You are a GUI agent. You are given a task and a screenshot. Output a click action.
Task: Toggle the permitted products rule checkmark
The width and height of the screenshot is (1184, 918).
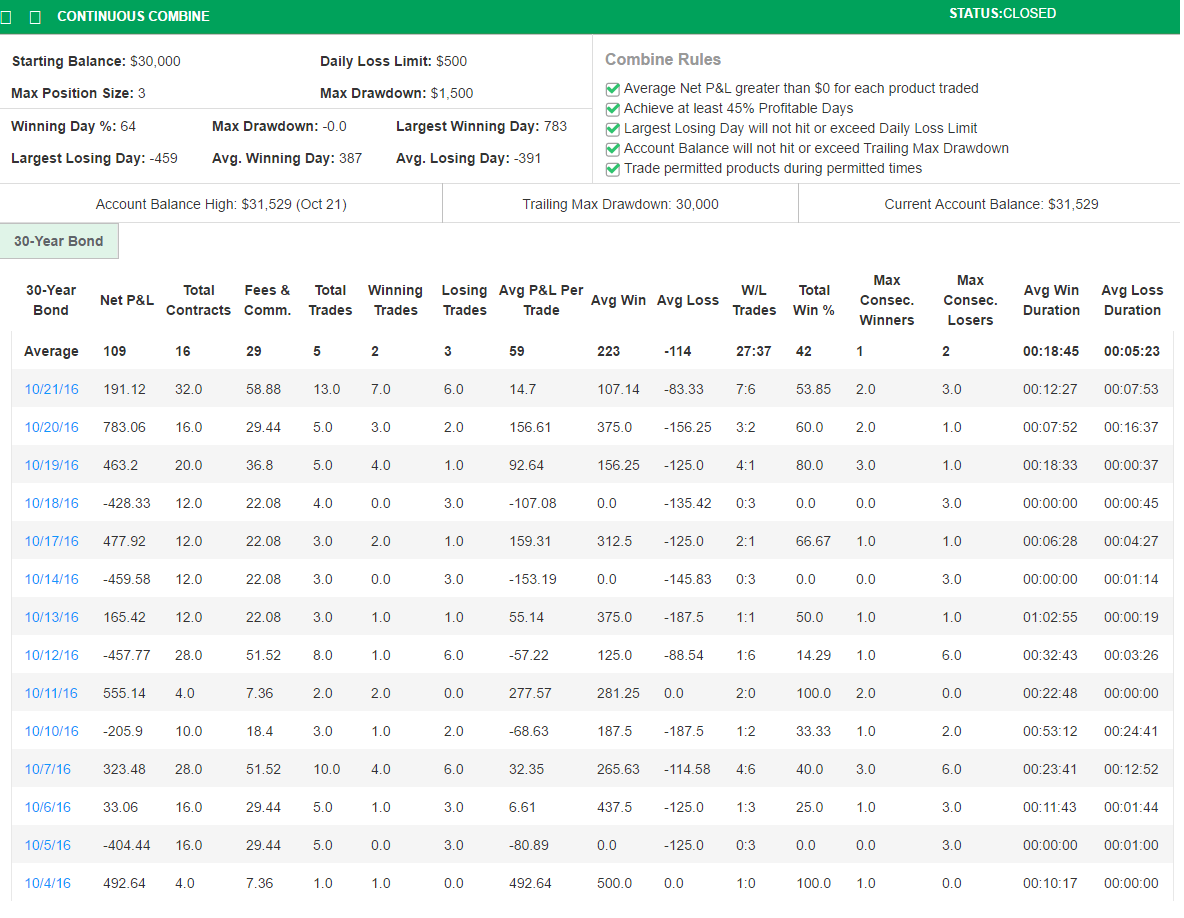click(x=612, y=169)
